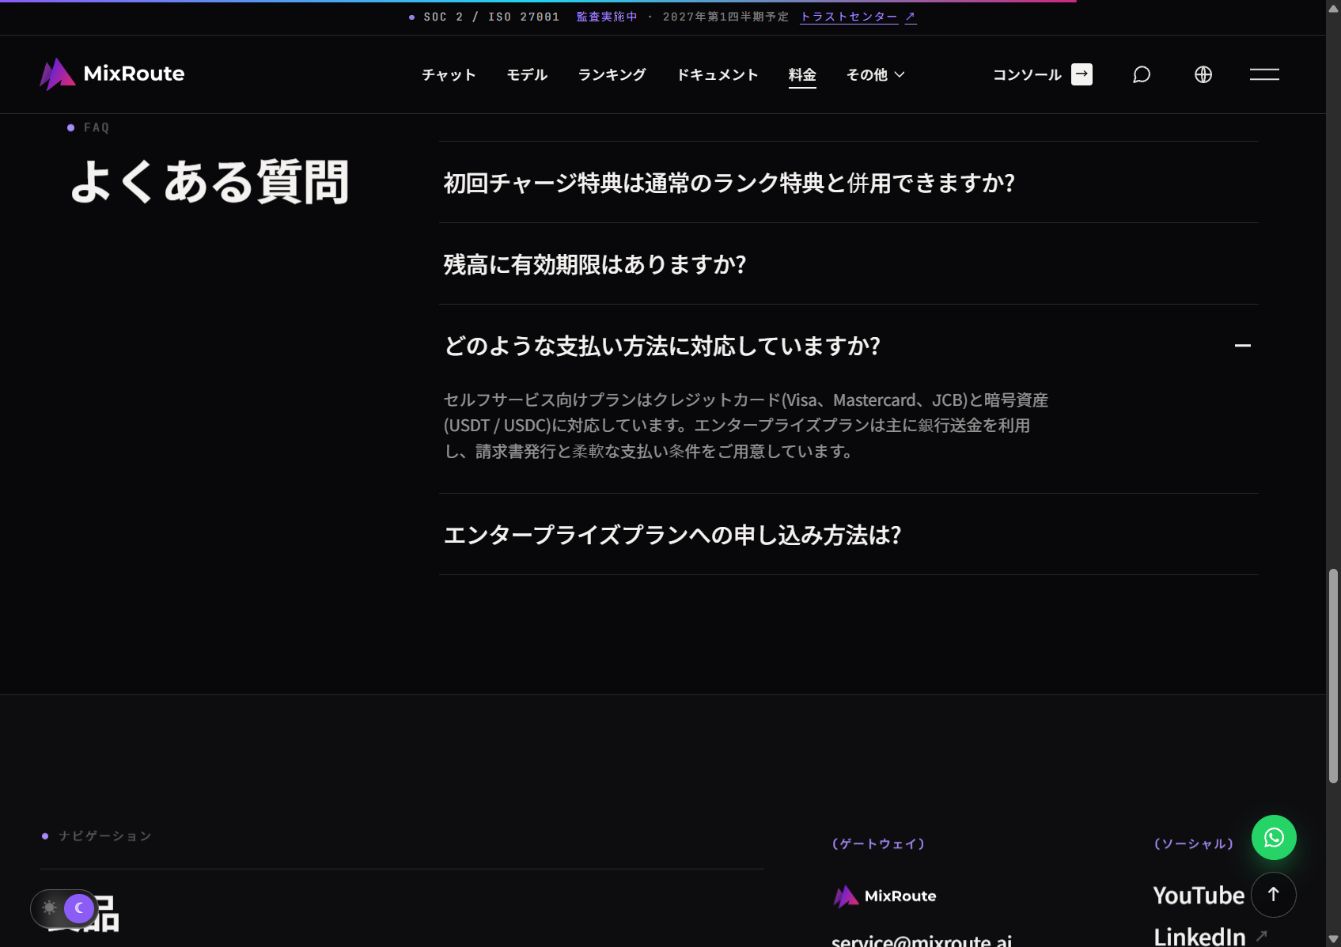Click the SOC 2 / ISO 27001 text
Viewport: 1341px width, 947px height.
coord(491,17)
